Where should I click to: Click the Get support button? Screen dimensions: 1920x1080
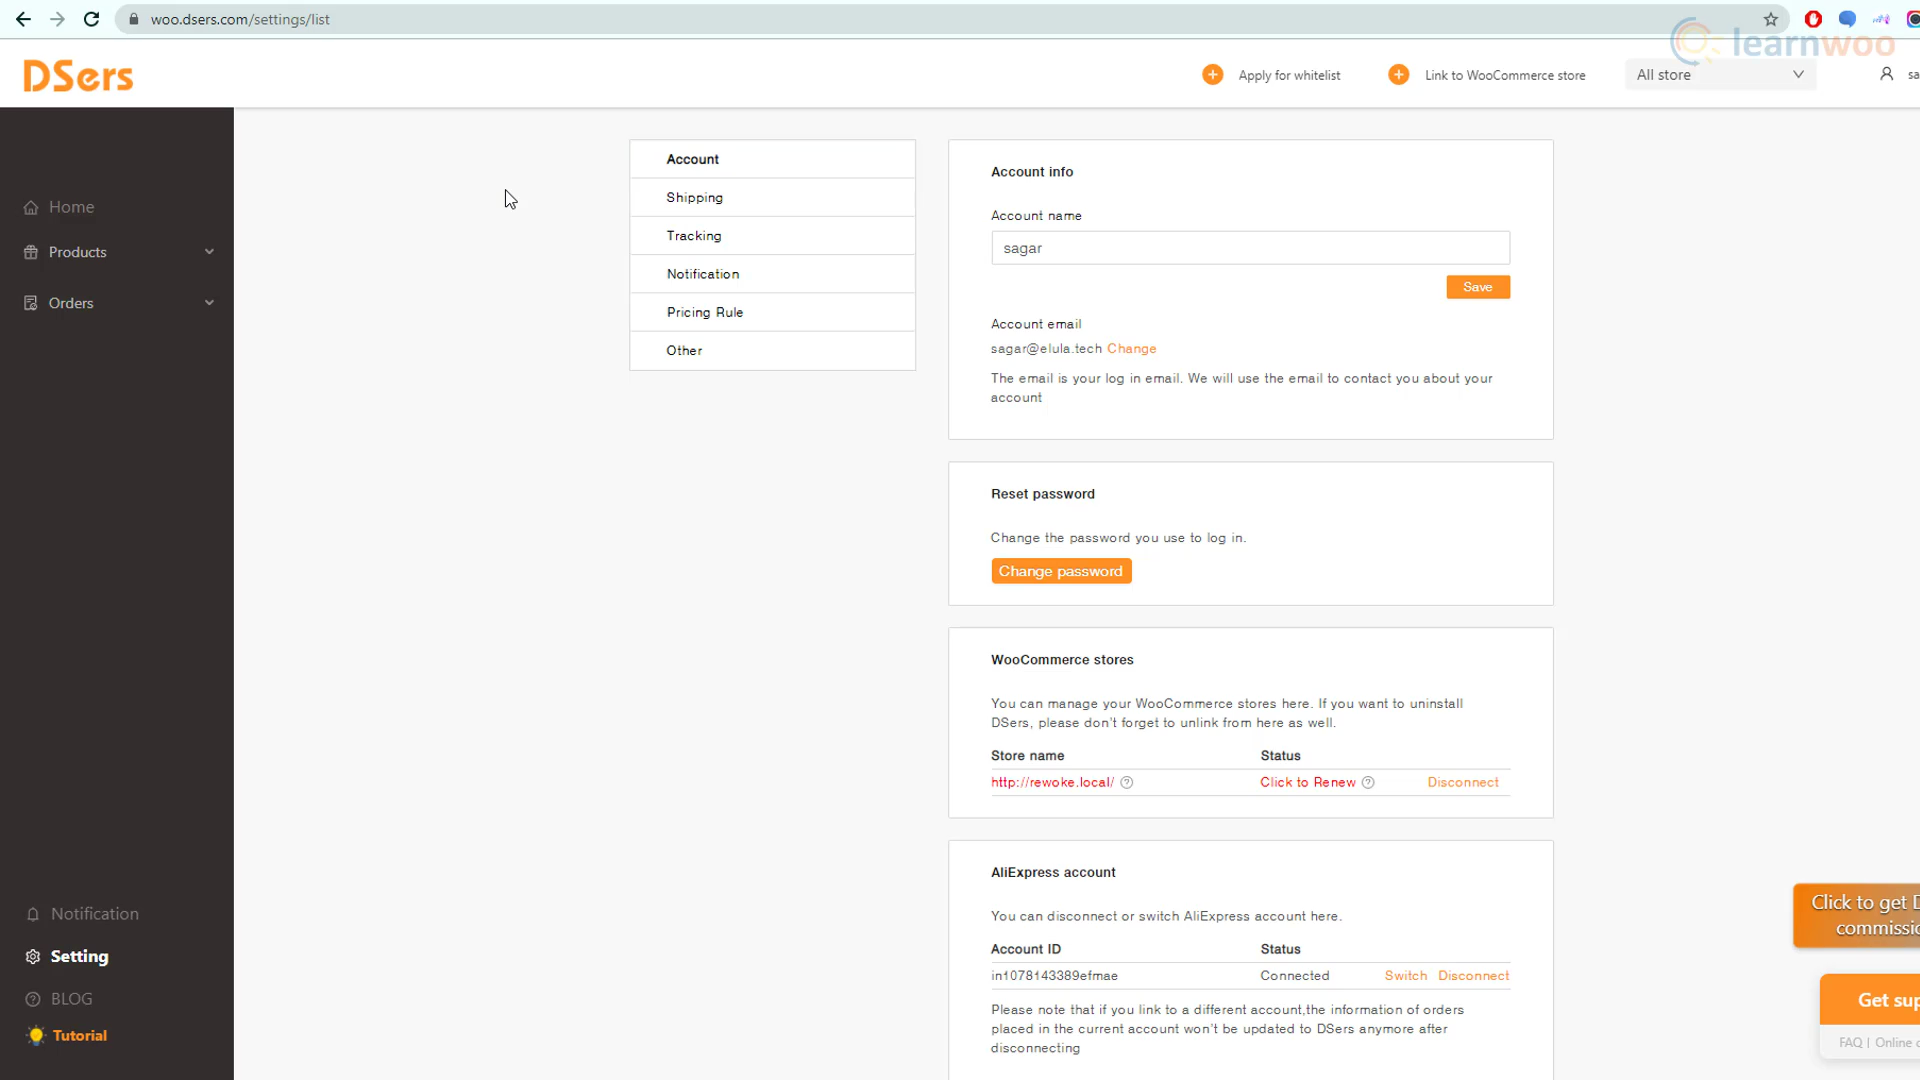click(1871, 1000)
